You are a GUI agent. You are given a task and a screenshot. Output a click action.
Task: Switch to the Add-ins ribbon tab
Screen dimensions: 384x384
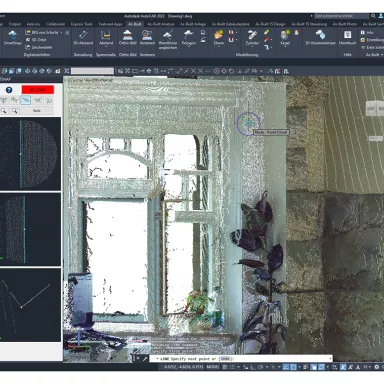(x=33, y=24)
